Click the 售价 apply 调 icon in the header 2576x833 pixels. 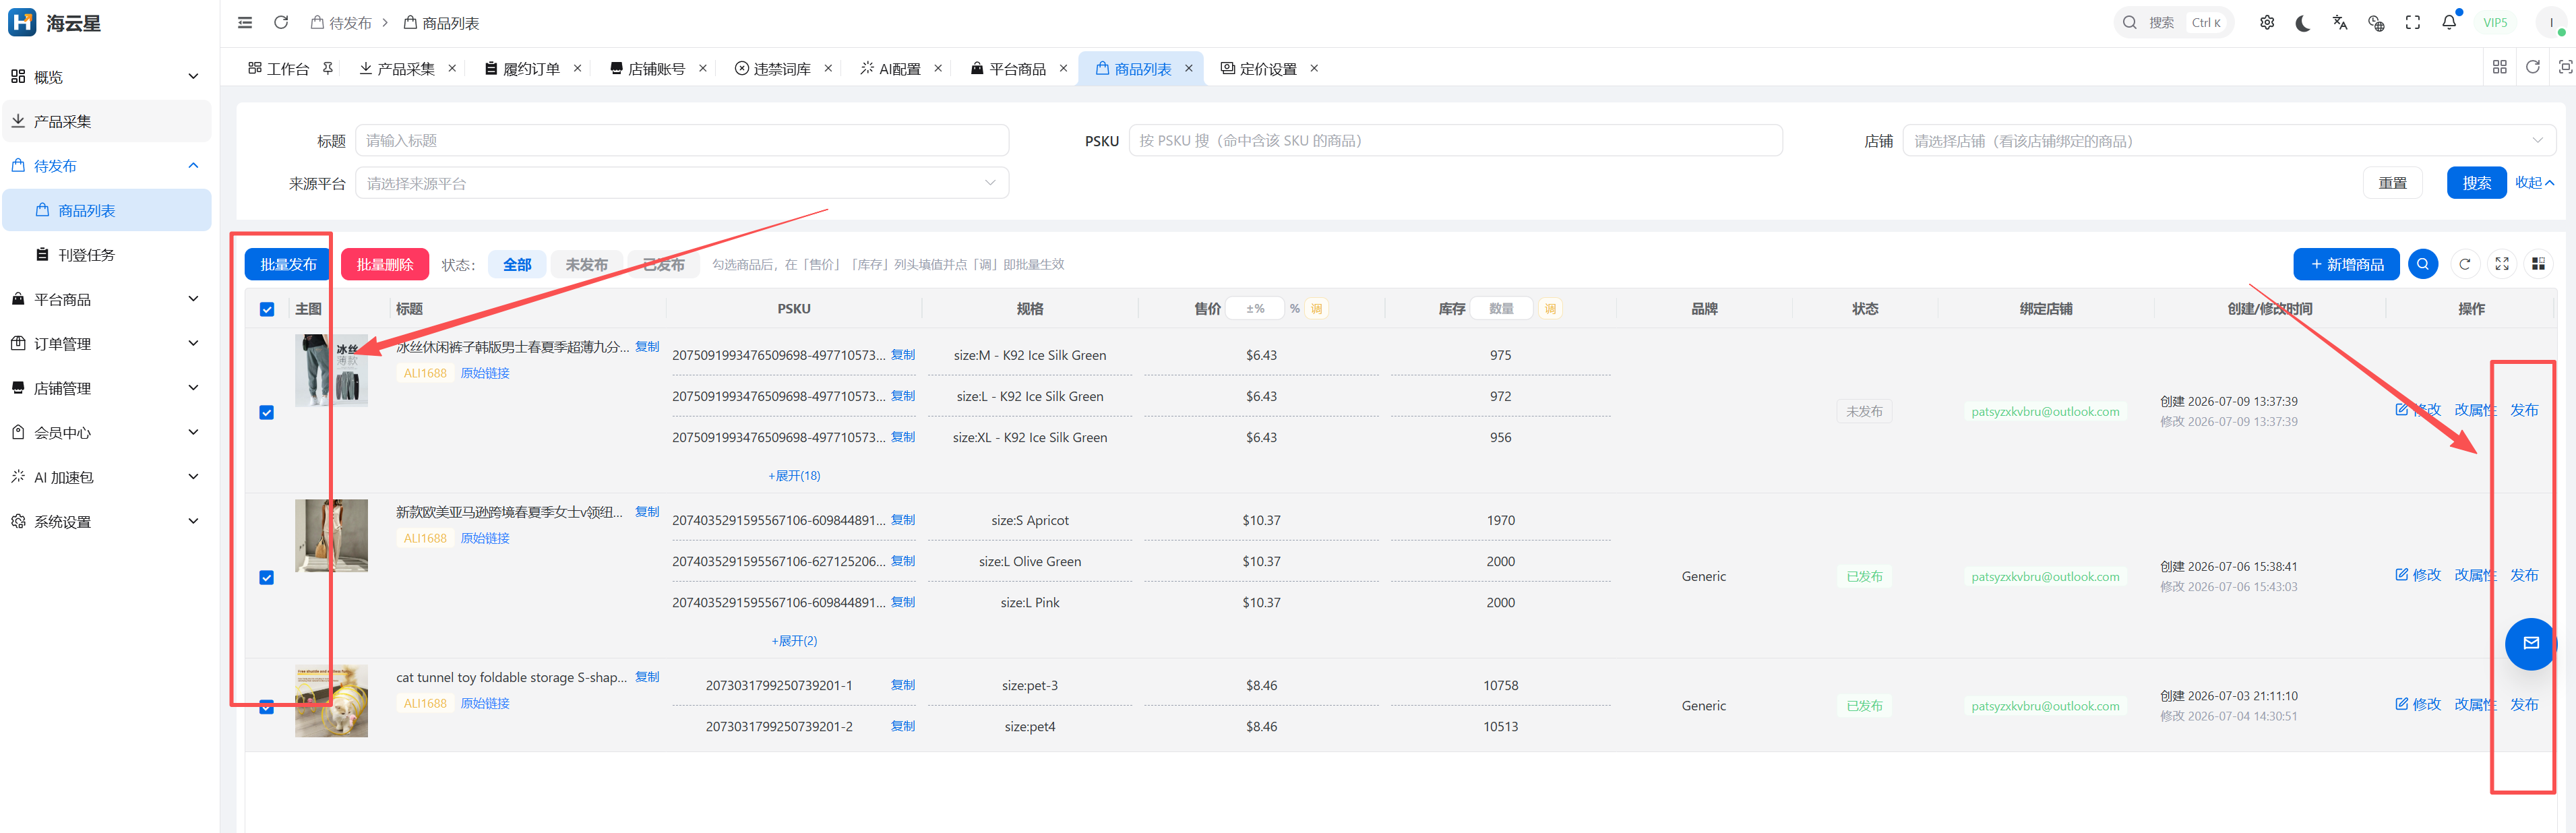click(x=1317, y=309)
